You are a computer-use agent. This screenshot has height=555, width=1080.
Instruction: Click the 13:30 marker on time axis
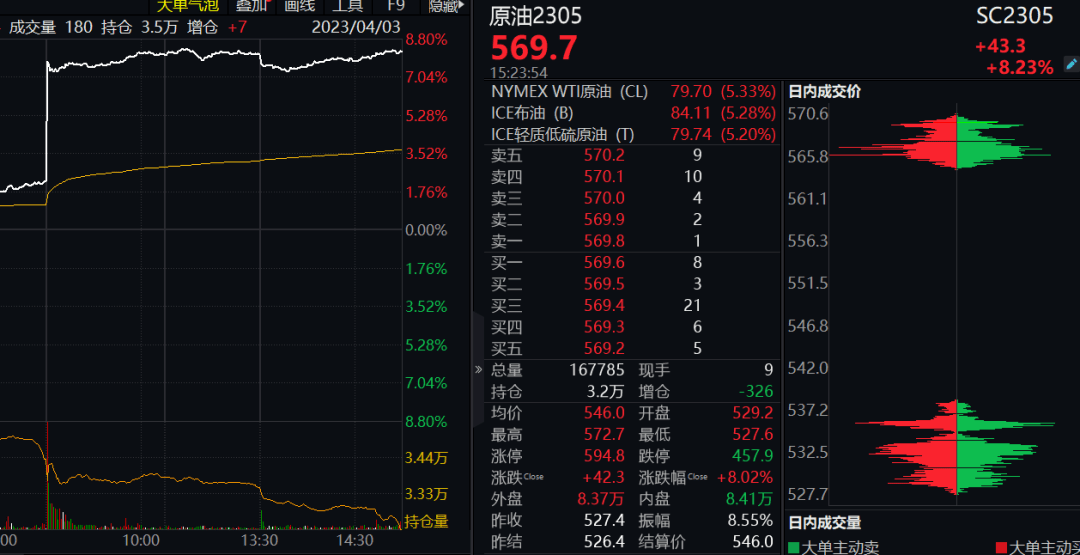pos(260,540)
